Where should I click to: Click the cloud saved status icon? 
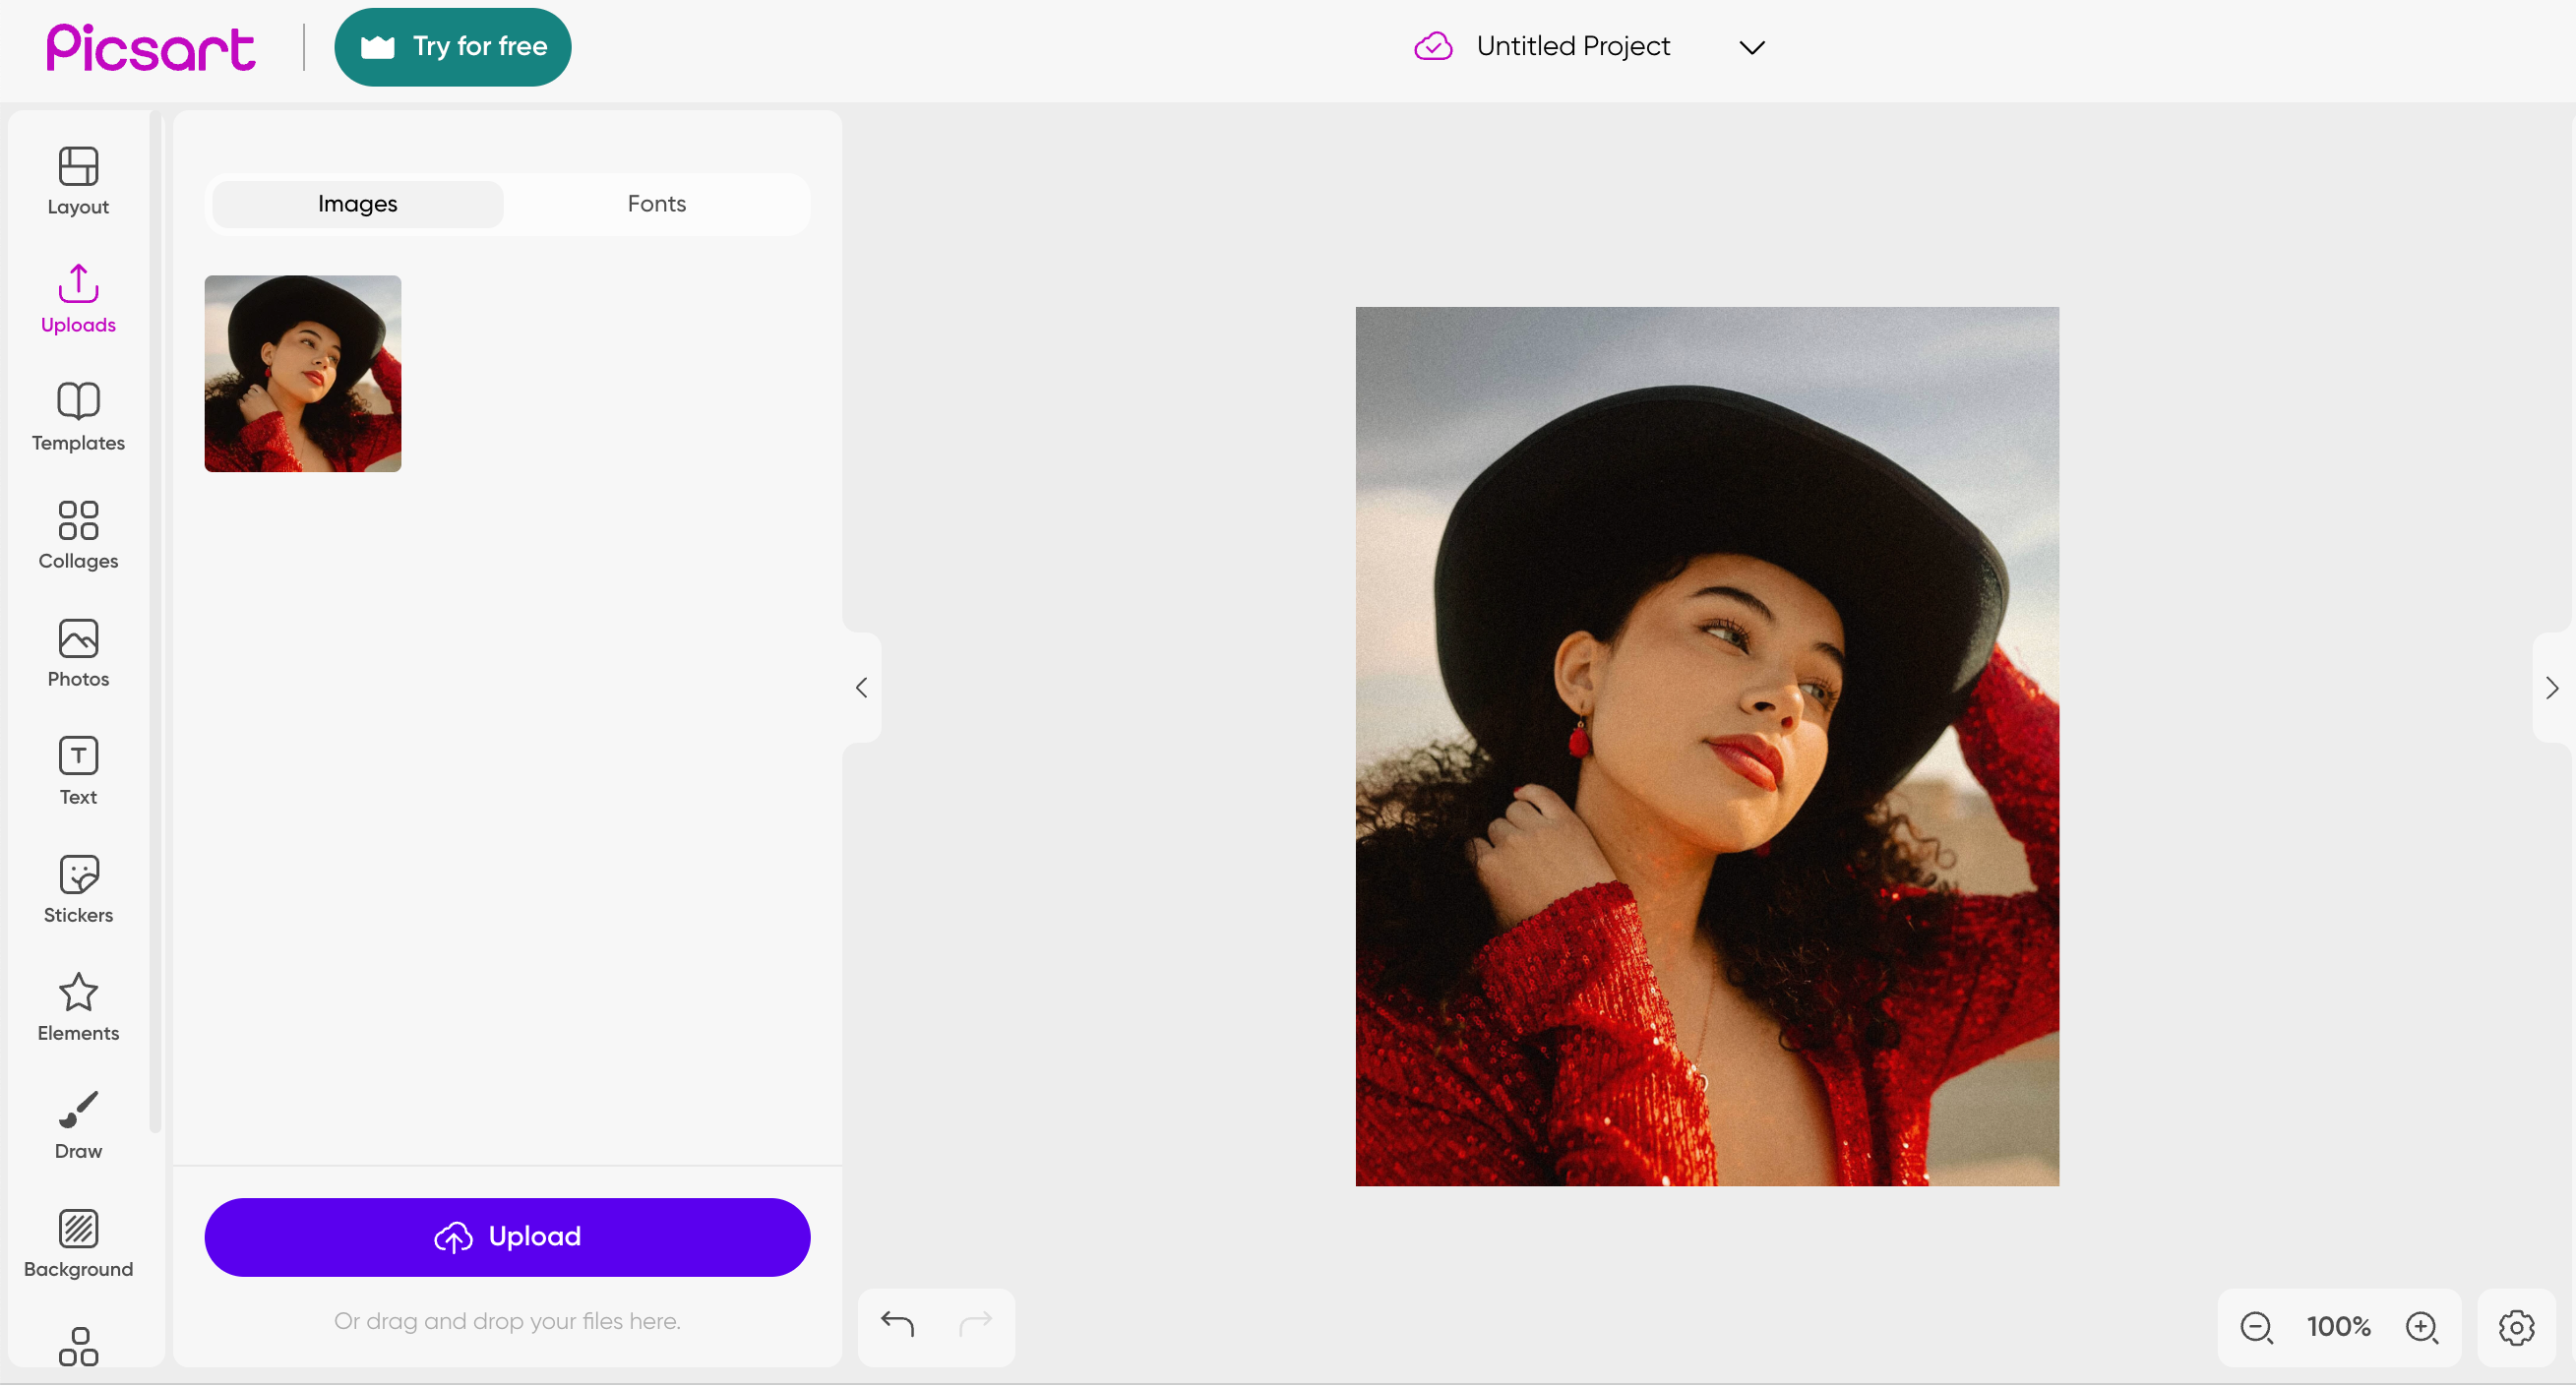1433,46
